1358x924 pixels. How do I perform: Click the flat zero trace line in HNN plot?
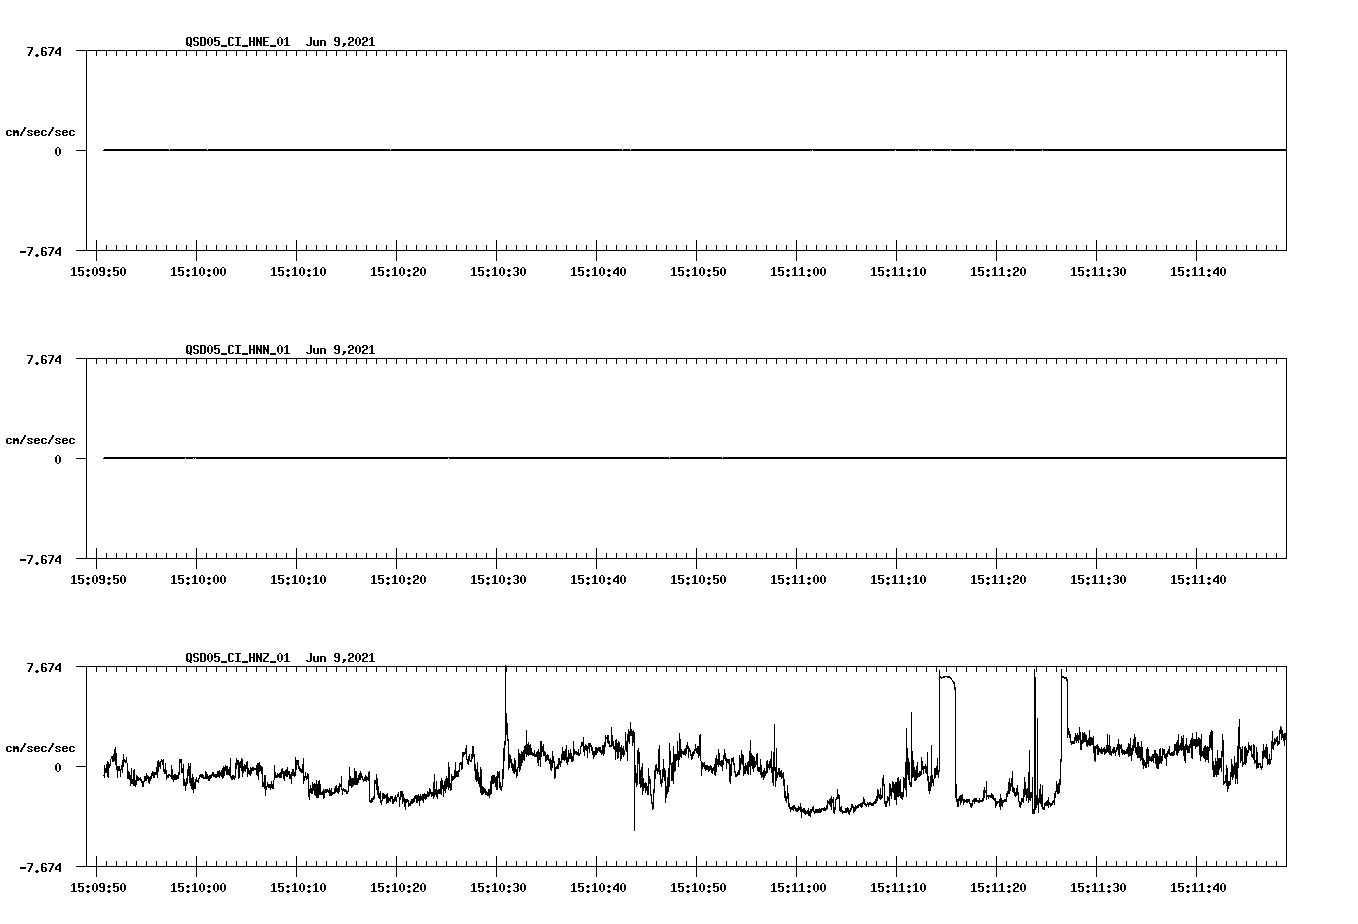tap(695, 458)
